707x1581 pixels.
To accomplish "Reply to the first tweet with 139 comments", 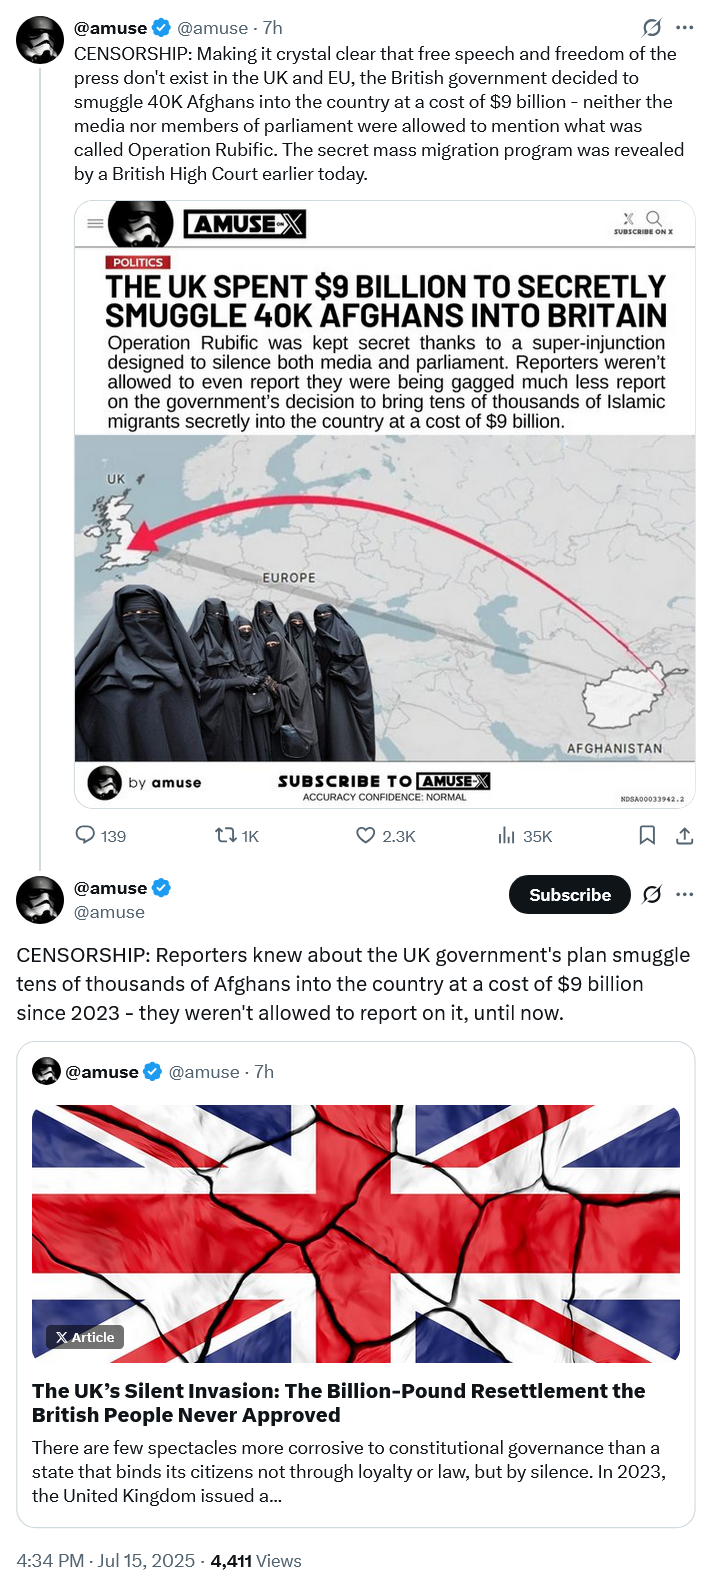I will tap(101, 836).
